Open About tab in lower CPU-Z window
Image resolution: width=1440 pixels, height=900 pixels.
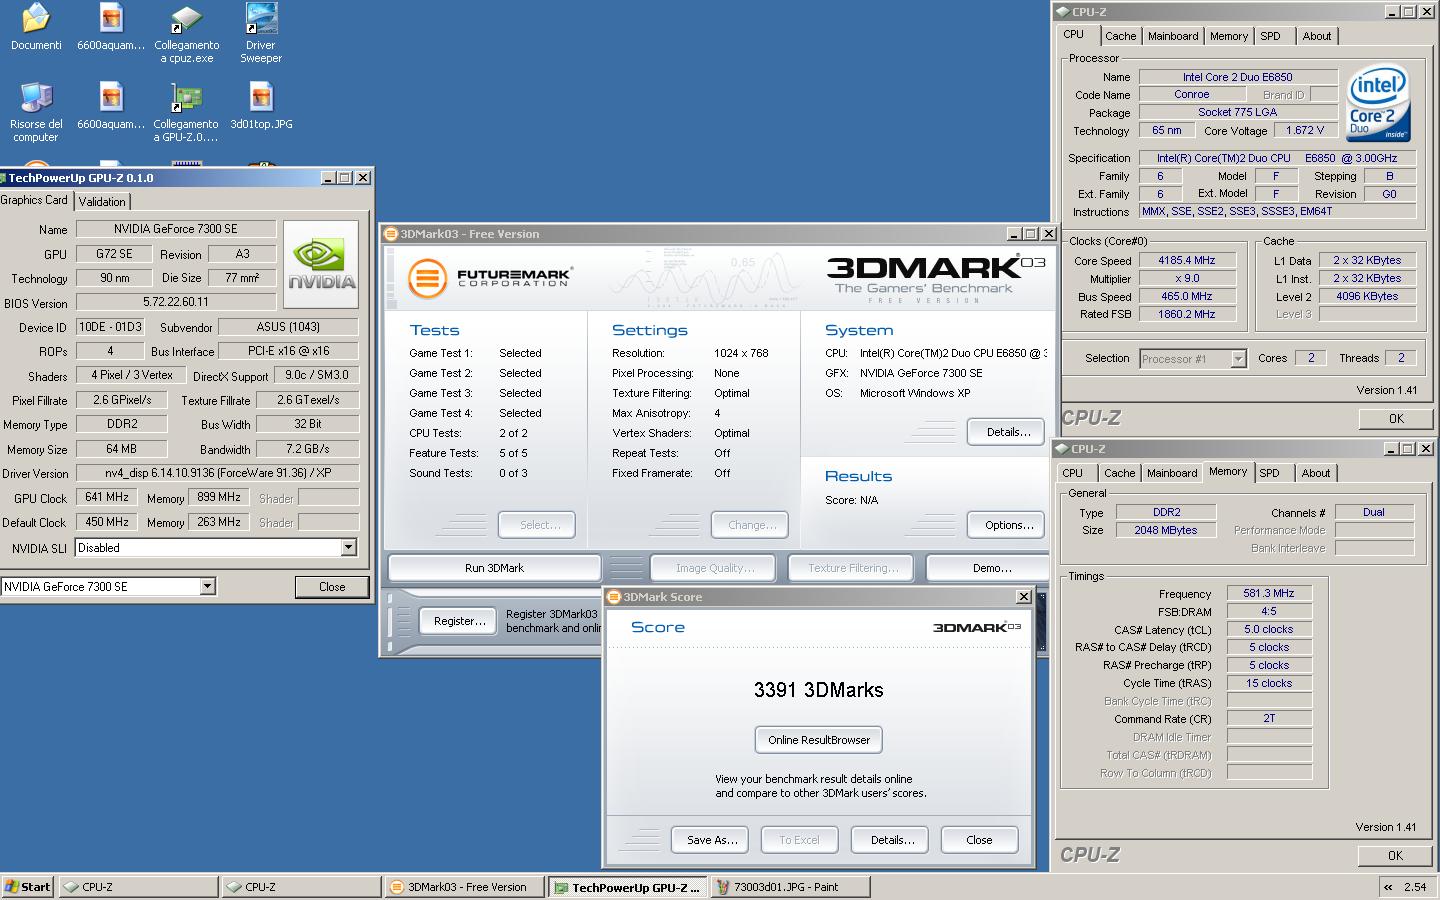[1316, 473]
